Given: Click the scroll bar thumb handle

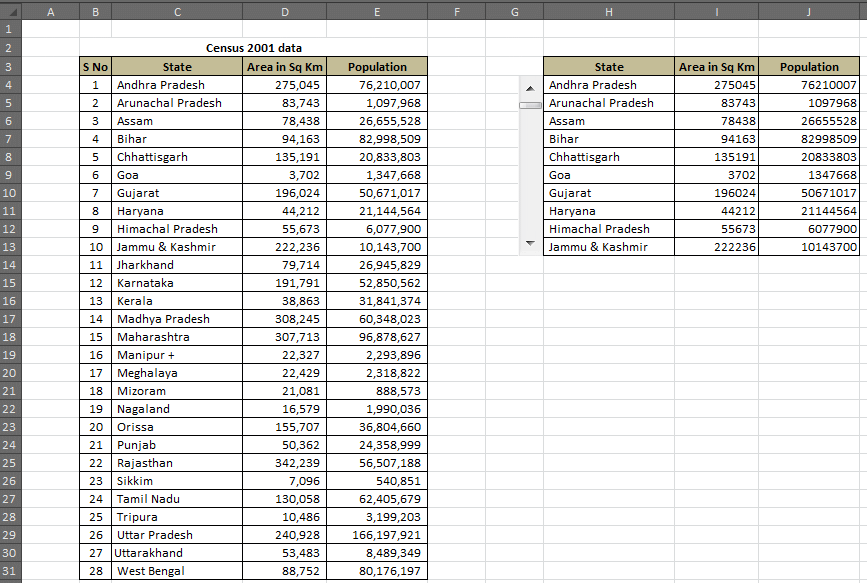Looking at the screenshot, I should pyautogui.click(x=530, y=104).
